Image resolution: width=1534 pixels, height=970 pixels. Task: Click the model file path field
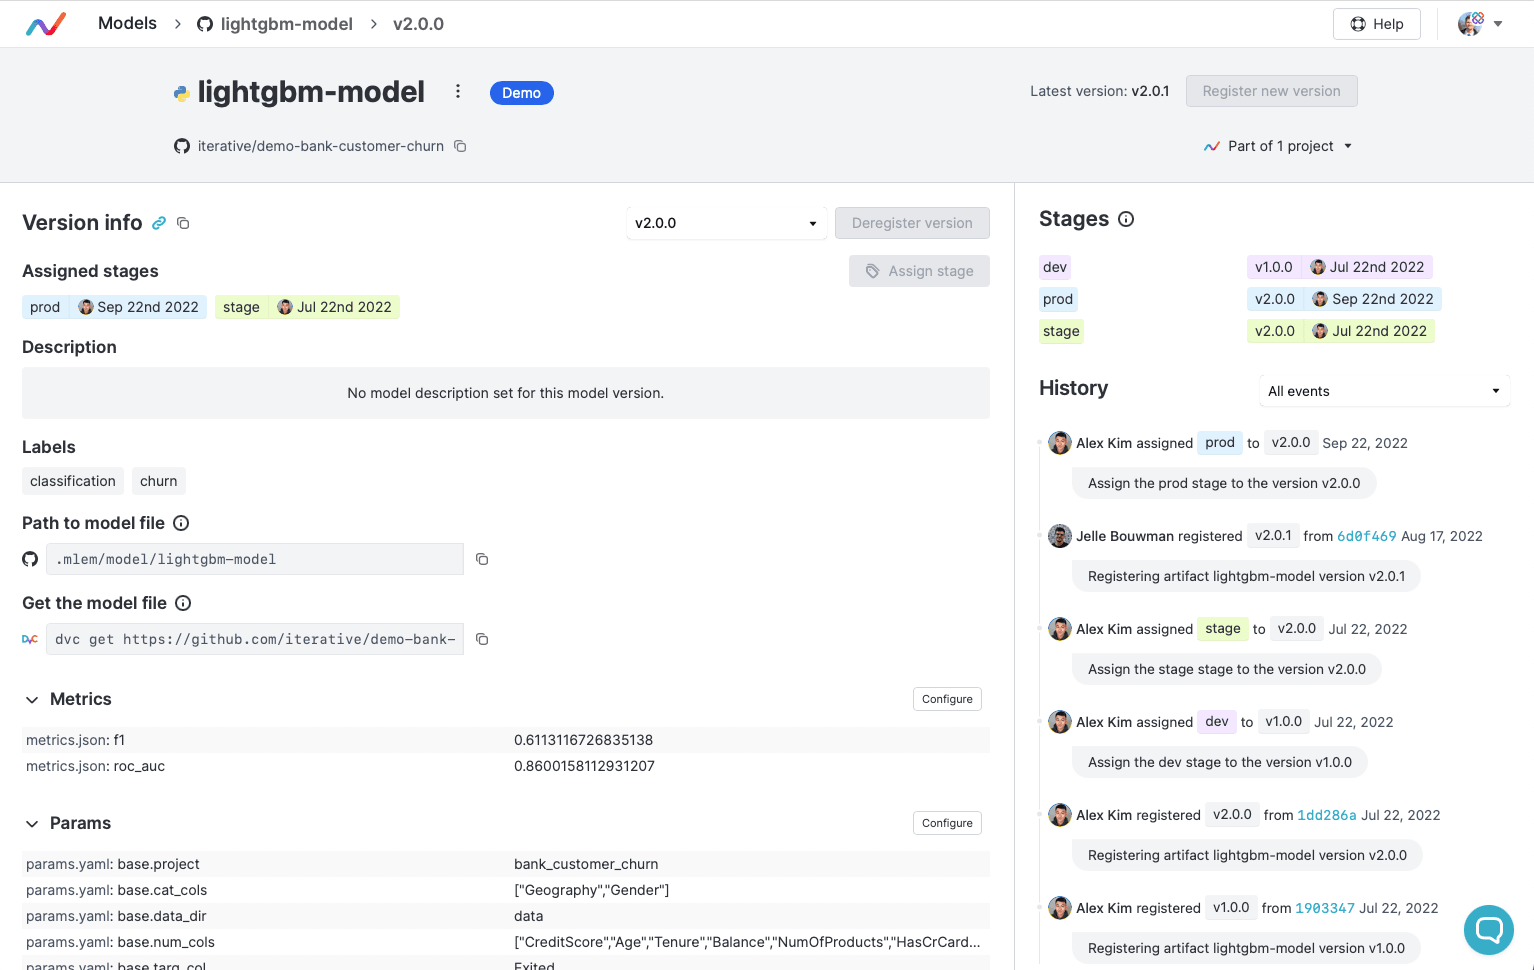click(x=255, y=559)
